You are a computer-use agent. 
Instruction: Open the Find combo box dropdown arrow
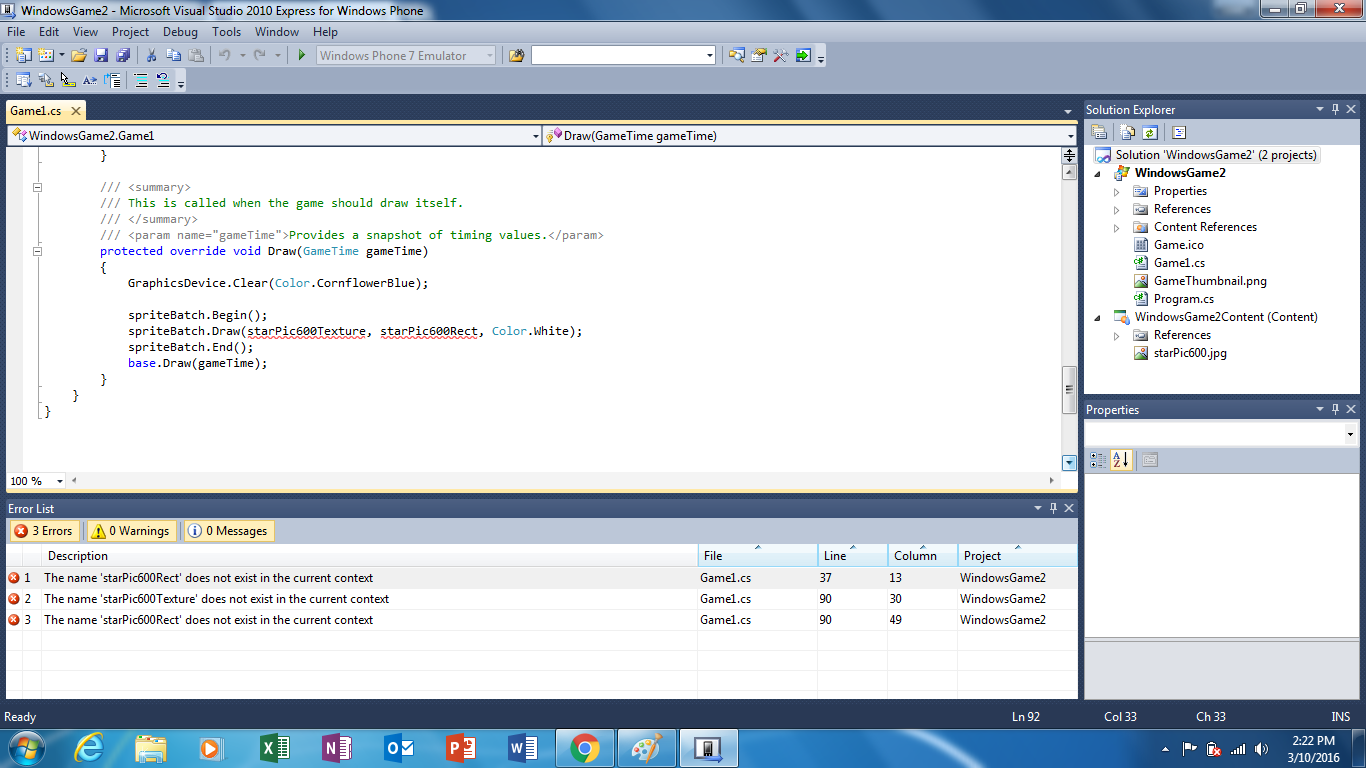point(710,56)
